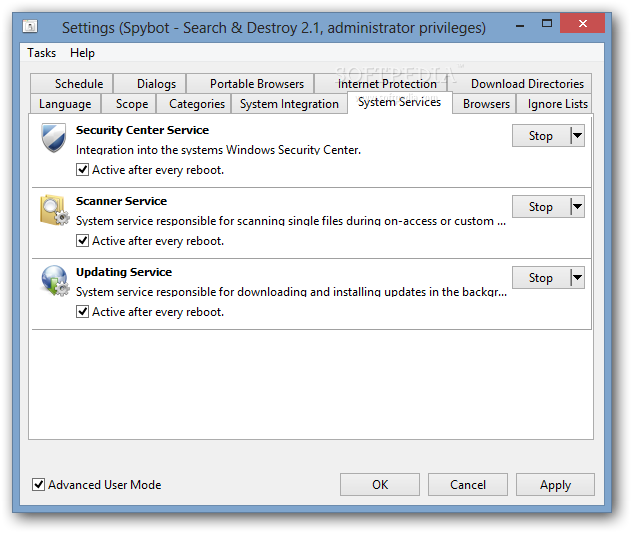Stop the Updating Service
This screenshot has width=632, height=533.
(541, 277)
